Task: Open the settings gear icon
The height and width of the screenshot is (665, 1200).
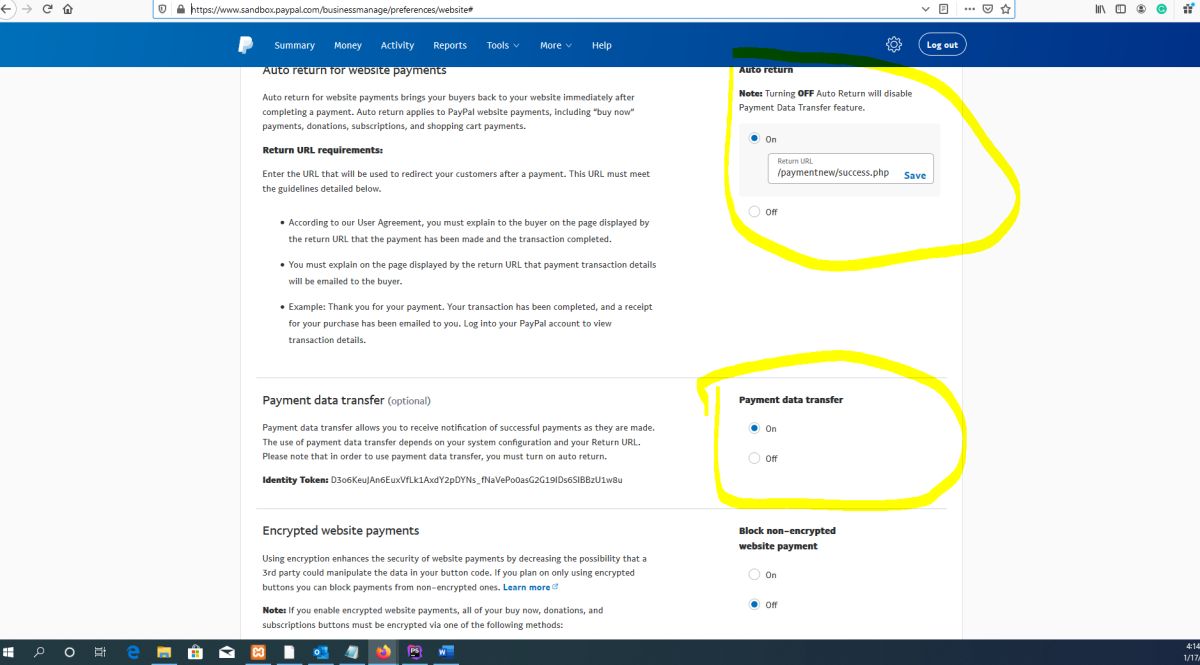Action: 894,45
